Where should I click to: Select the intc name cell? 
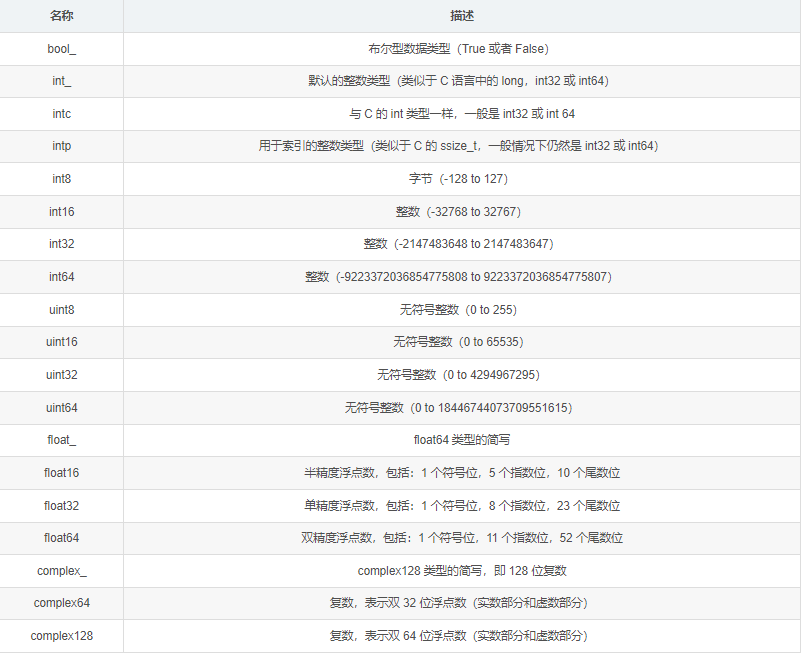click(62, 114)
